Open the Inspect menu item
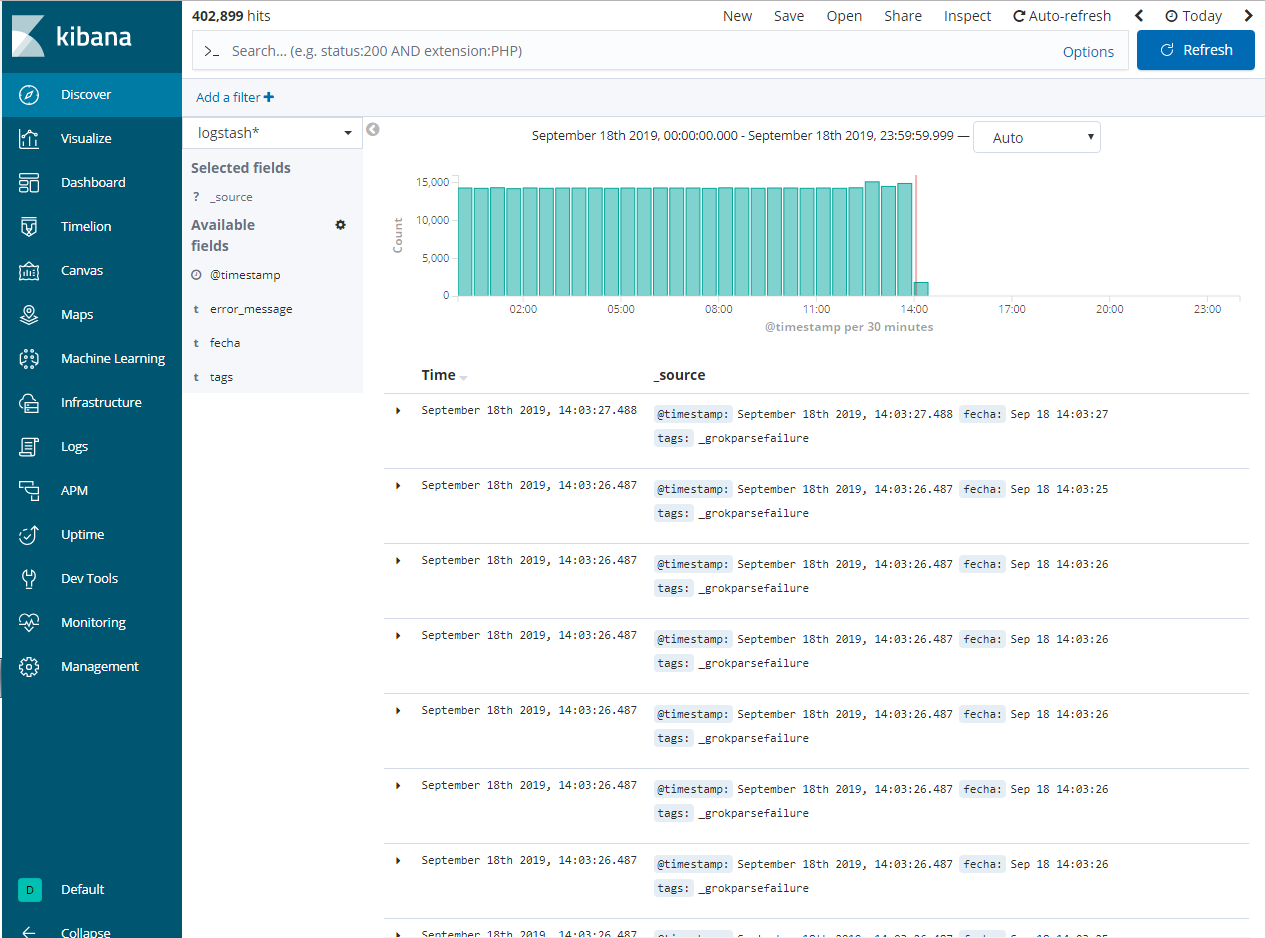This screenshot has height=938, width=1265. coord(967,16)
